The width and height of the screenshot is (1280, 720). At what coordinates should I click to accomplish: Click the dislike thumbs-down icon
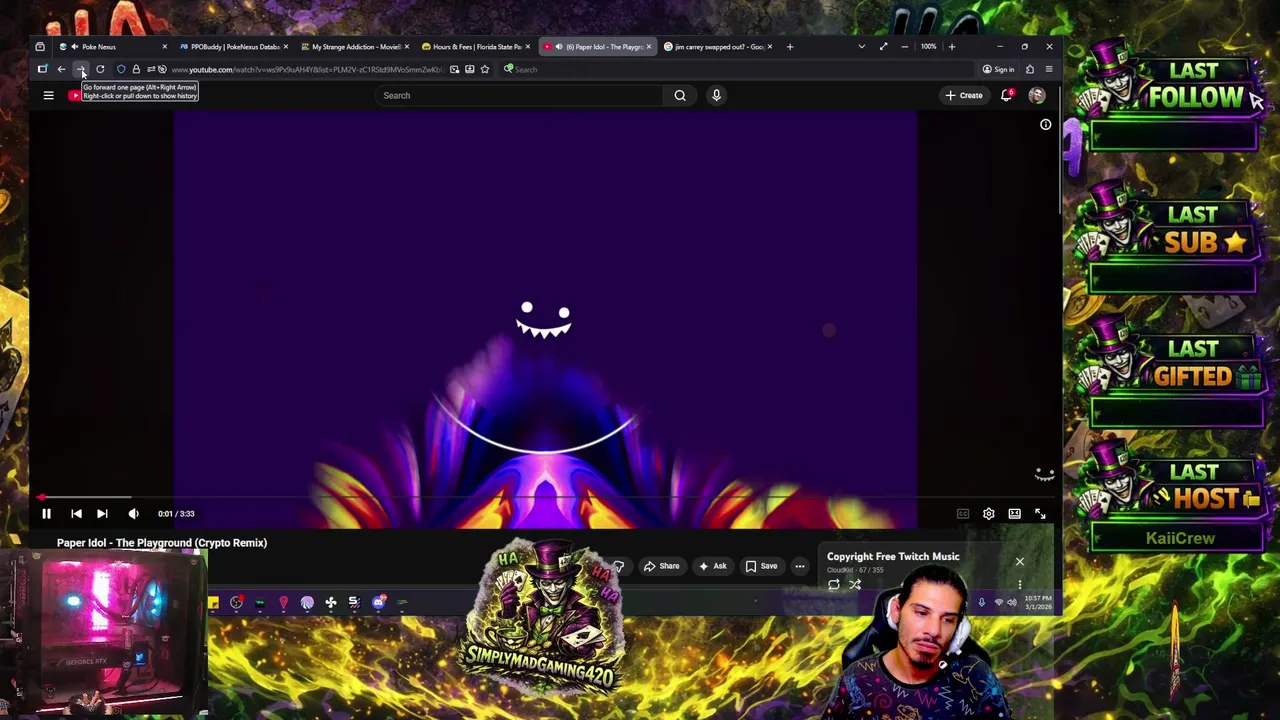click(618, 567)
